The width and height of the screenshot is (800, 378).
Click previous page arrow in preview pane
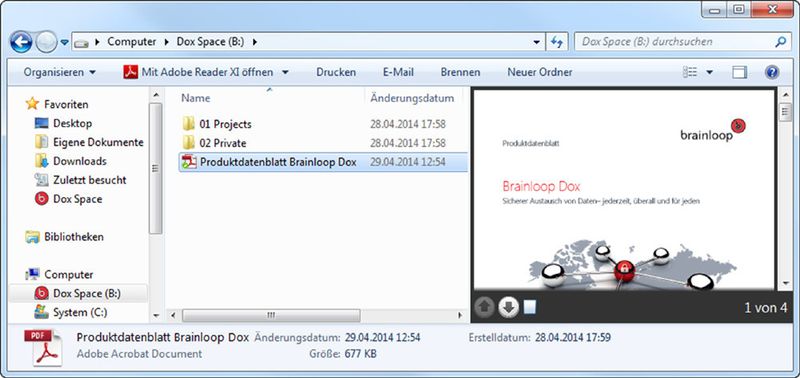[x=484, y=307]
